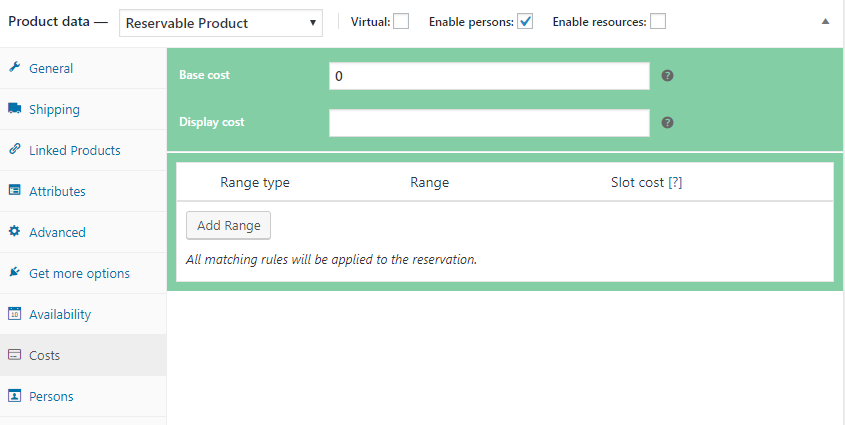The width and height of the screenshot is (845, 425).
Task: Enable the Virtual checkbox
Action: [x=401, y=22]
